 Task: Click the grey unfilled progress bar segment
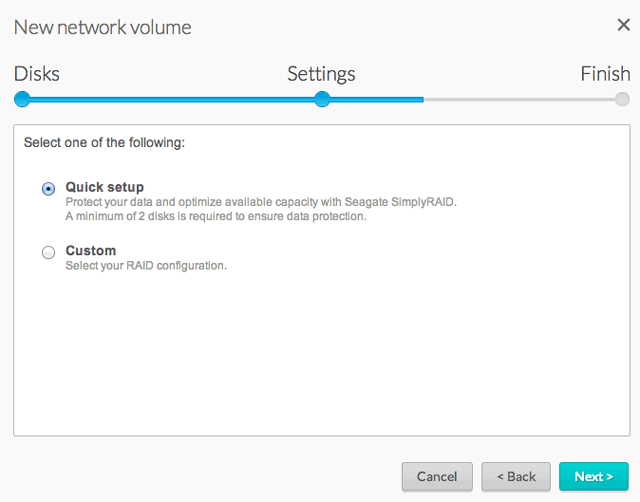[520, 99]
